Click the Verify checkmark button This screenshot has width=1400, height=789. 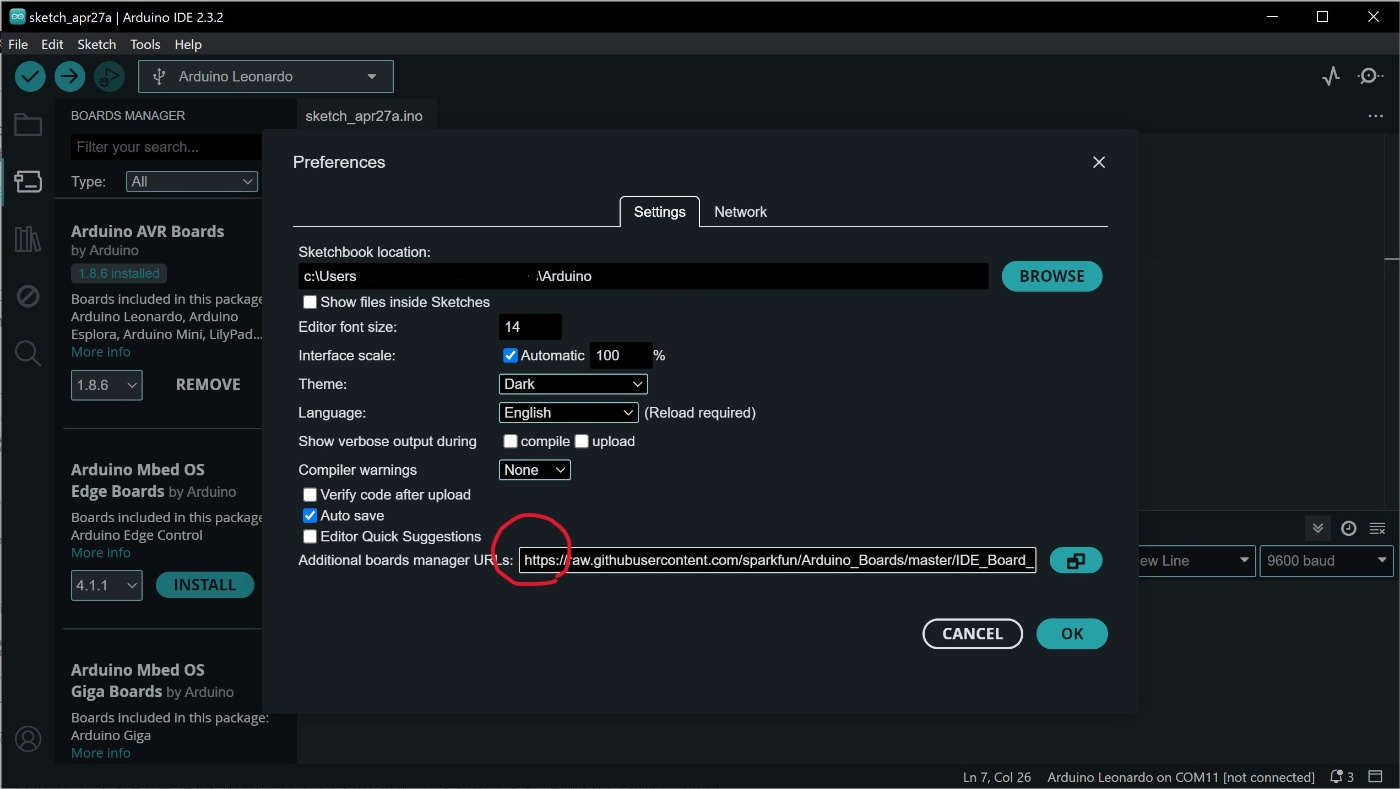pos(30,76)
